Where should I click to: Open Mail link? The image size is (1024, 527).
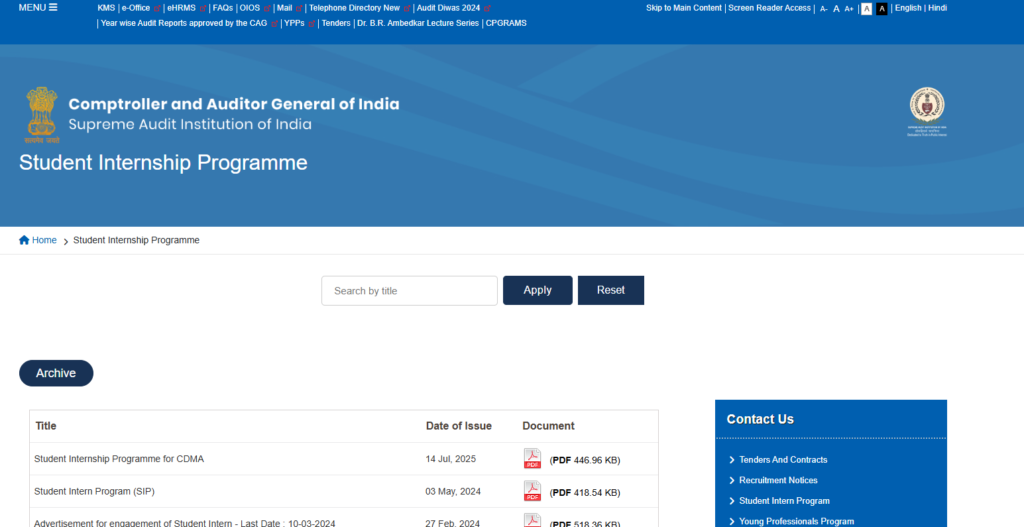285,8
